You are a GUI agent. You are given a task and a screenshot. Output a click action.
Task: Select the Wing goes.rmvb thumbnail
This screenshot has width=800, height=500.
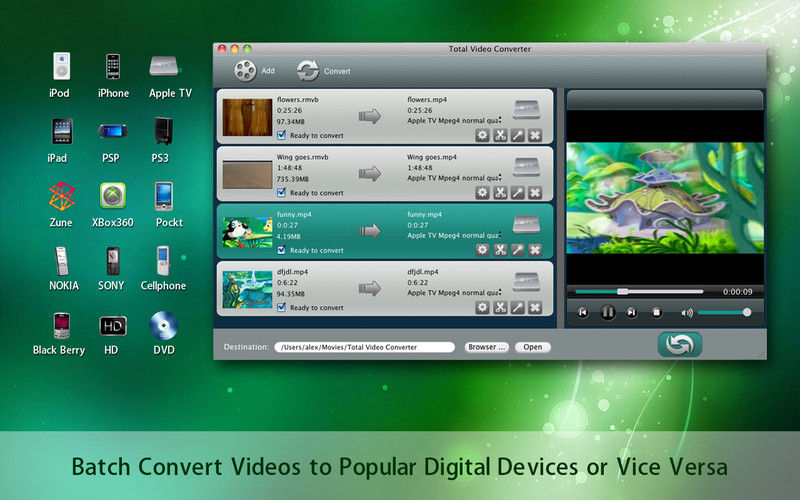247,174
